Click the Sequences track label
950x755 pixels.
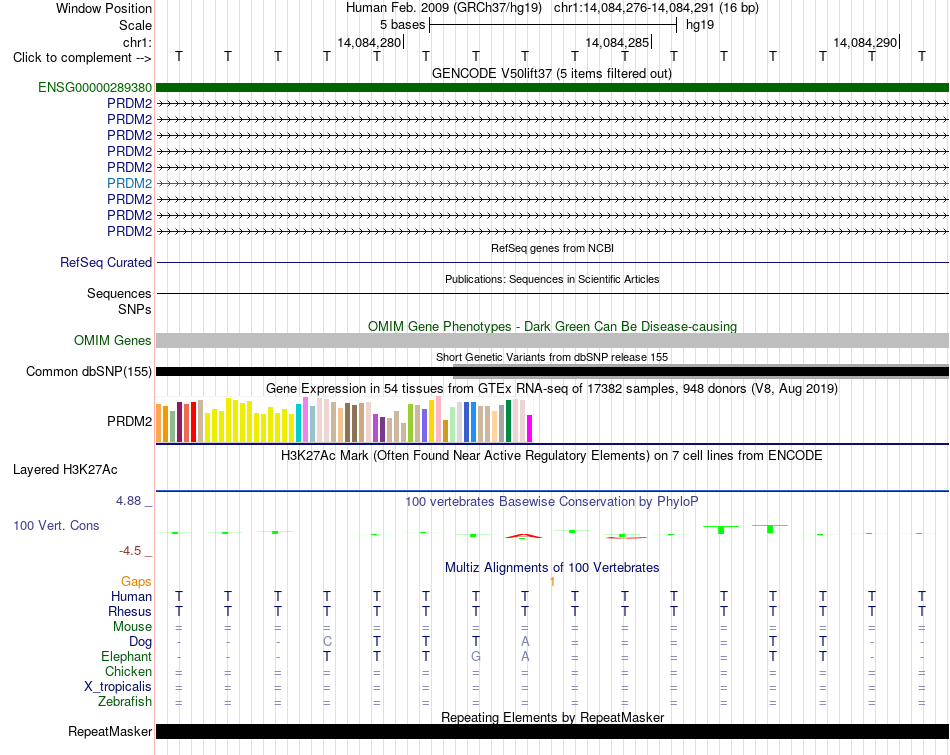point(119,293)
